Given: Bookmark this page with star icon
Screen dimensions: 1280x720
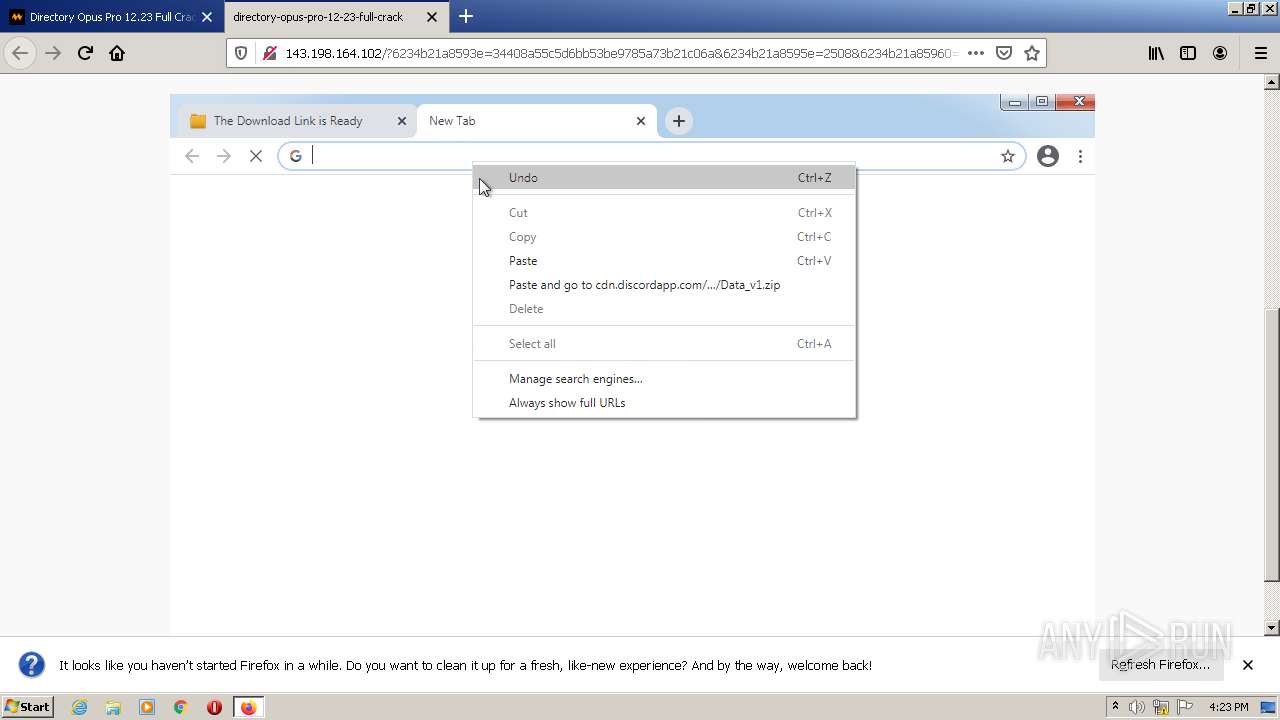Looking at the screenshot, I should coord(1032,53).
